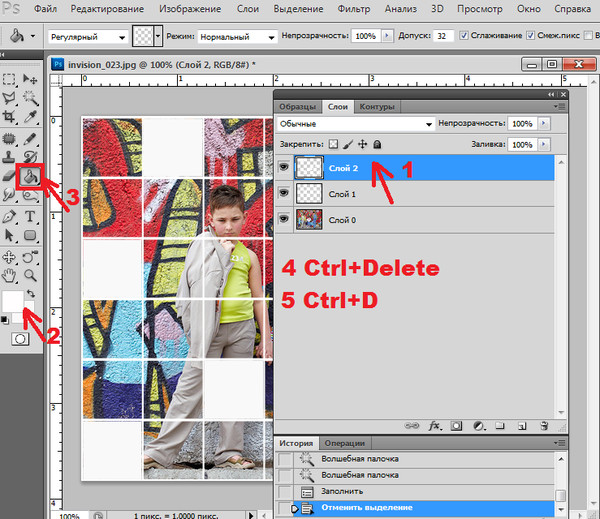600x519 pixels.
Task: Select the Zoom magnifier tool
Action: click(x=30, y=275)
